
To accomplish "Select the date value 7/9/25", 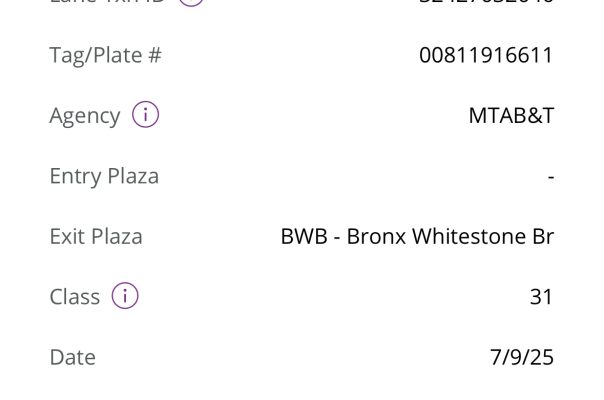I will [x=522, y=357].
